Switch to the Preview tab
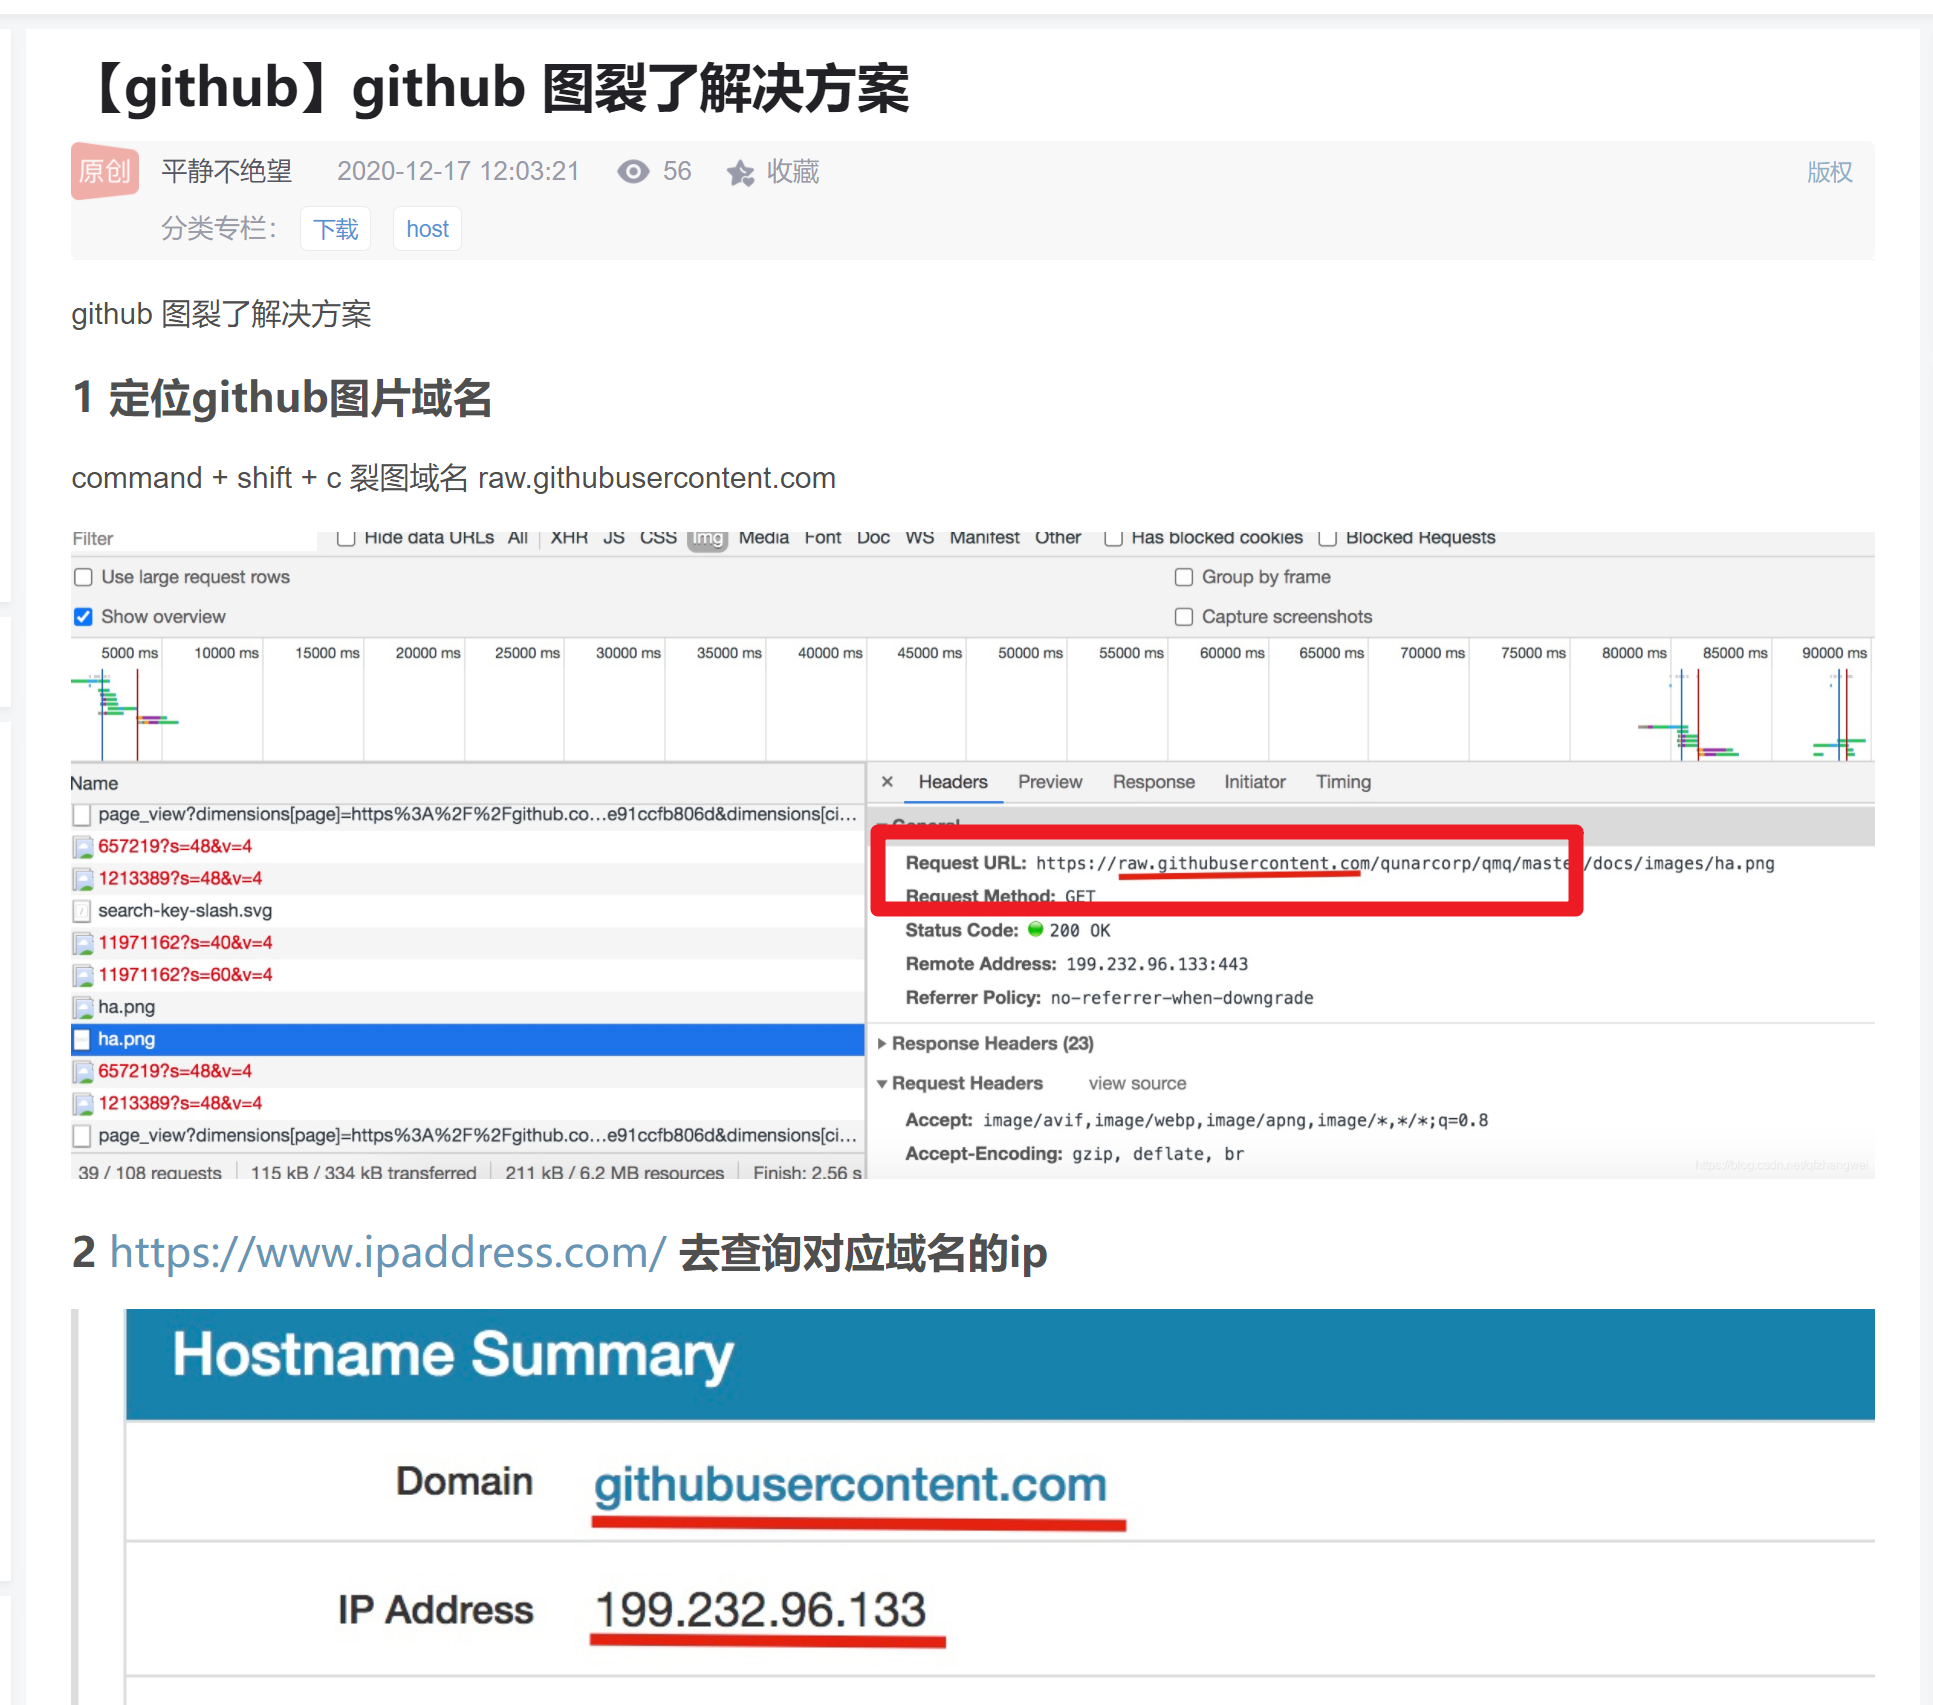 pyautogui.click(x=1049, y=782)
